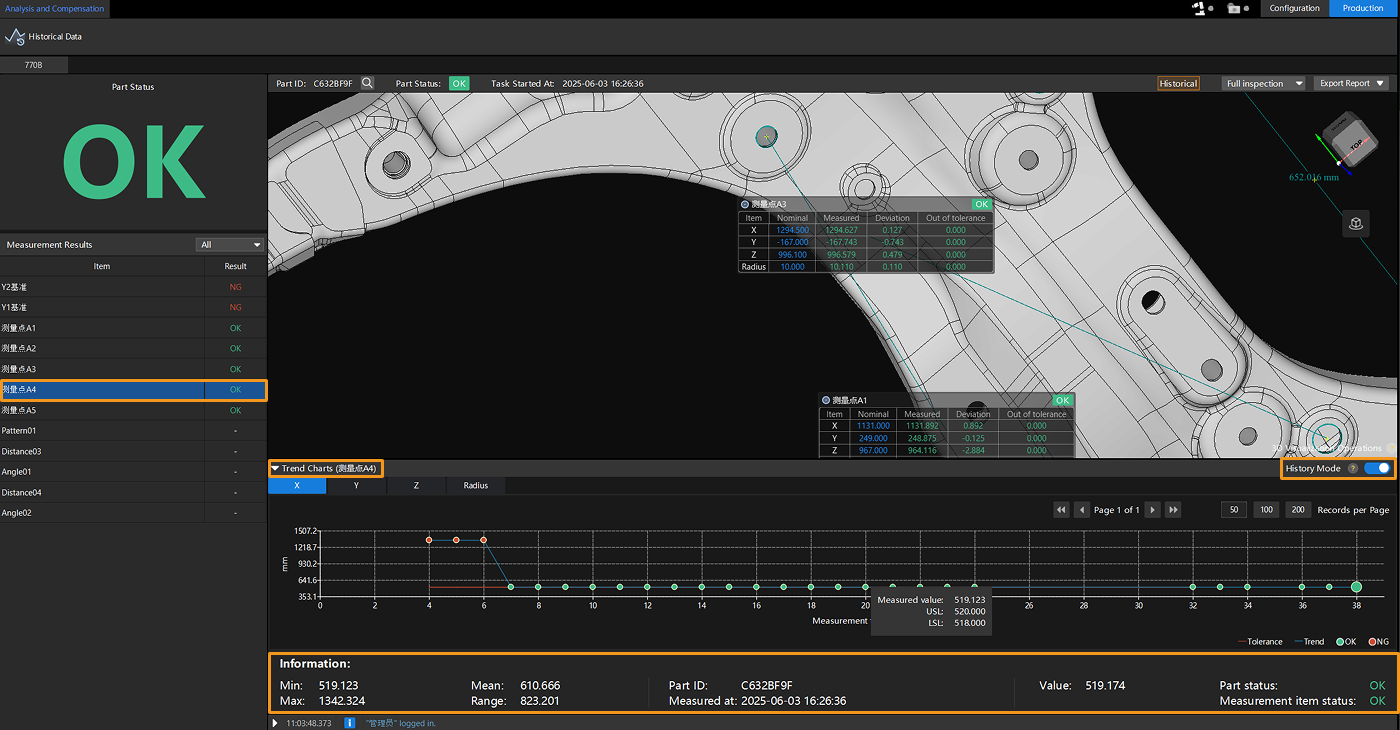The width and height of the screenshot is (1400, 730).
Task: Go to the next page of trend records
Action: pos(1152,510)
